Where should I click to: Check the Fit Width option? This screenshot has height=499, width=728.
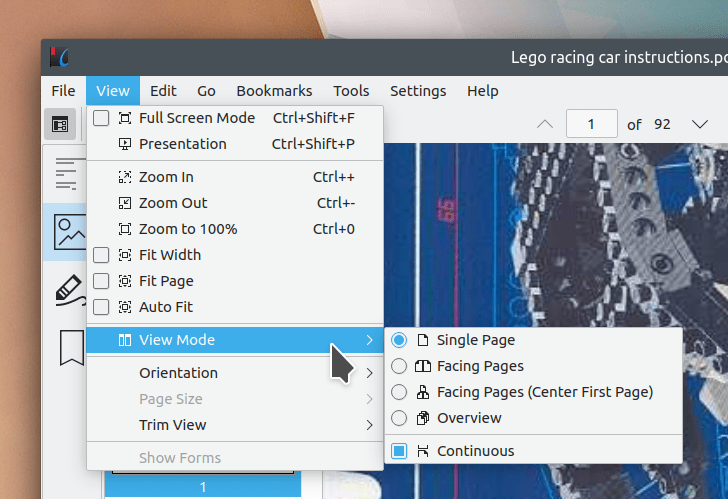tap(101, 255)
